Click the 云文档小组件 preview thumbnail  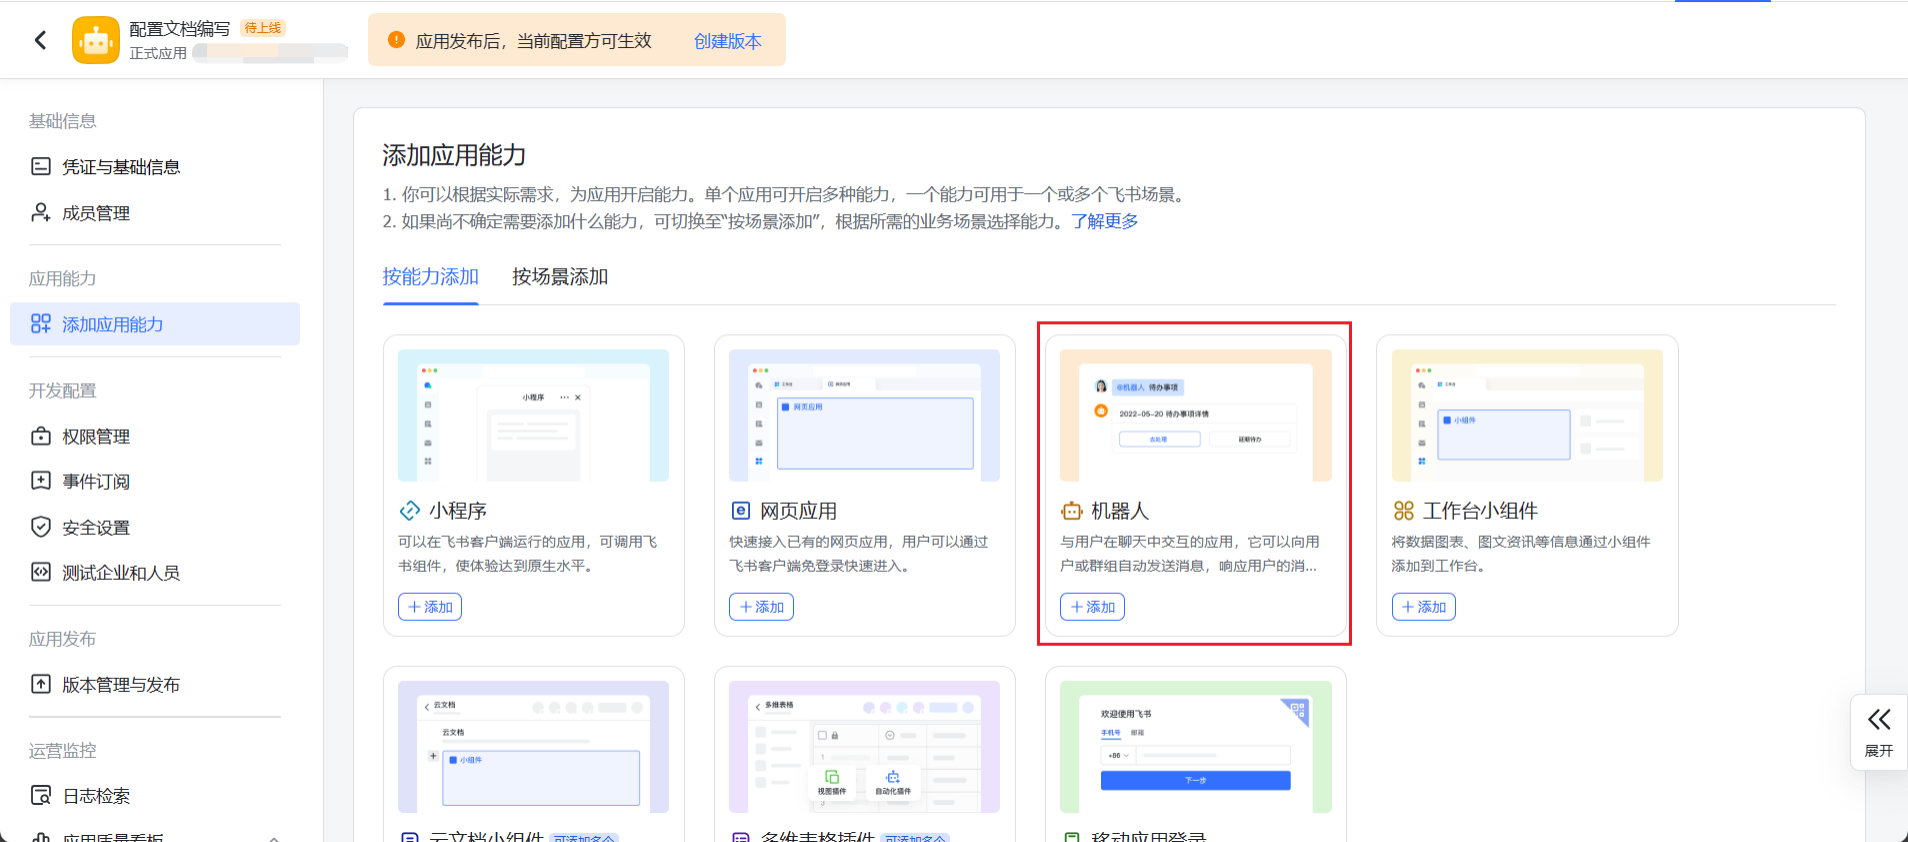tap(533, 747)
